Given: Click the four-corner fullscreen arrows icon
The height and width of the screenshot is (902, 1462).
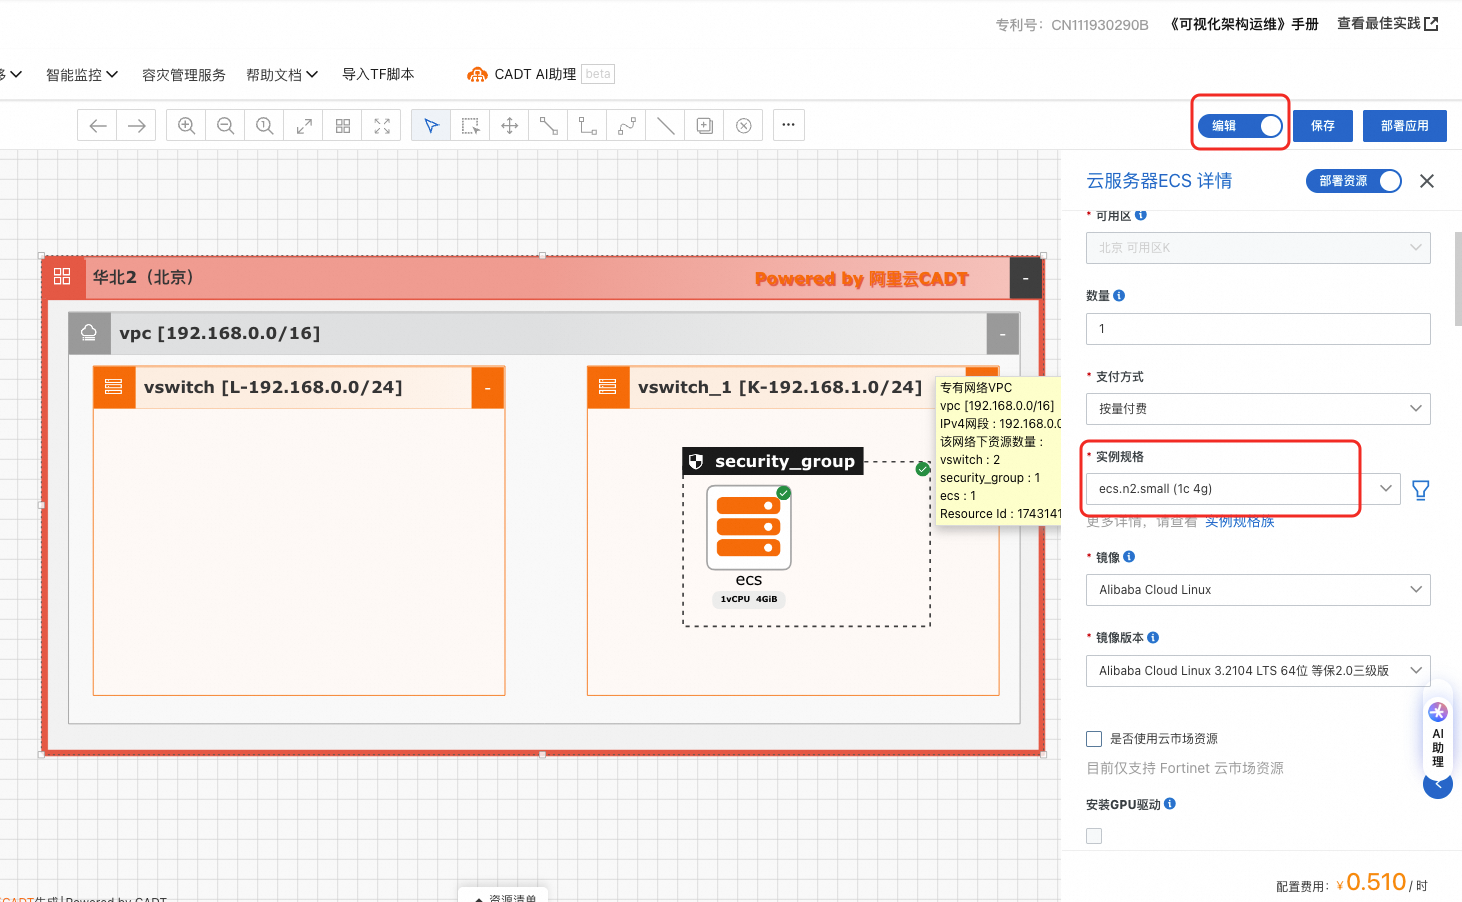Looking at the screenshot, I should pyautogui.click(x=382, y=125).
